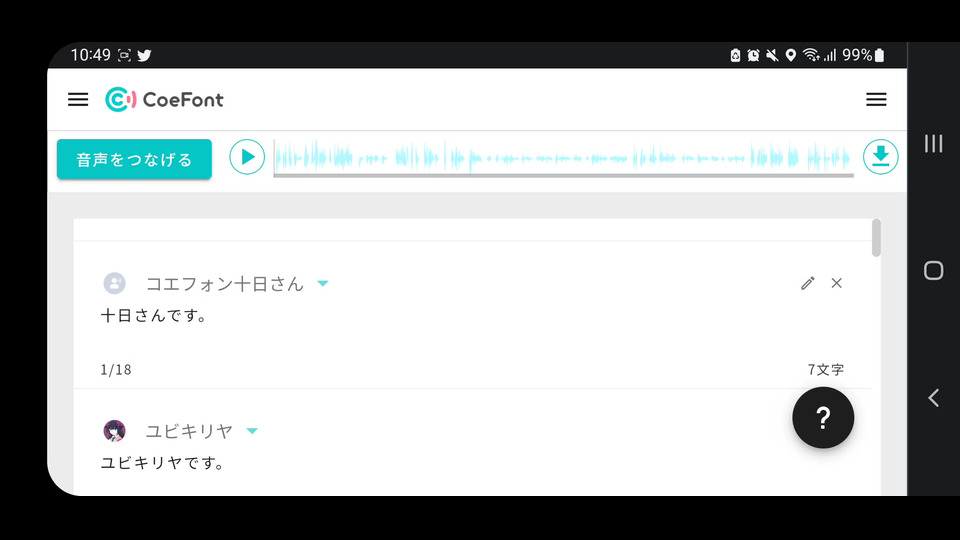Click the コエフォン十日さん avatar icon
960x540 pixels.
114,283
